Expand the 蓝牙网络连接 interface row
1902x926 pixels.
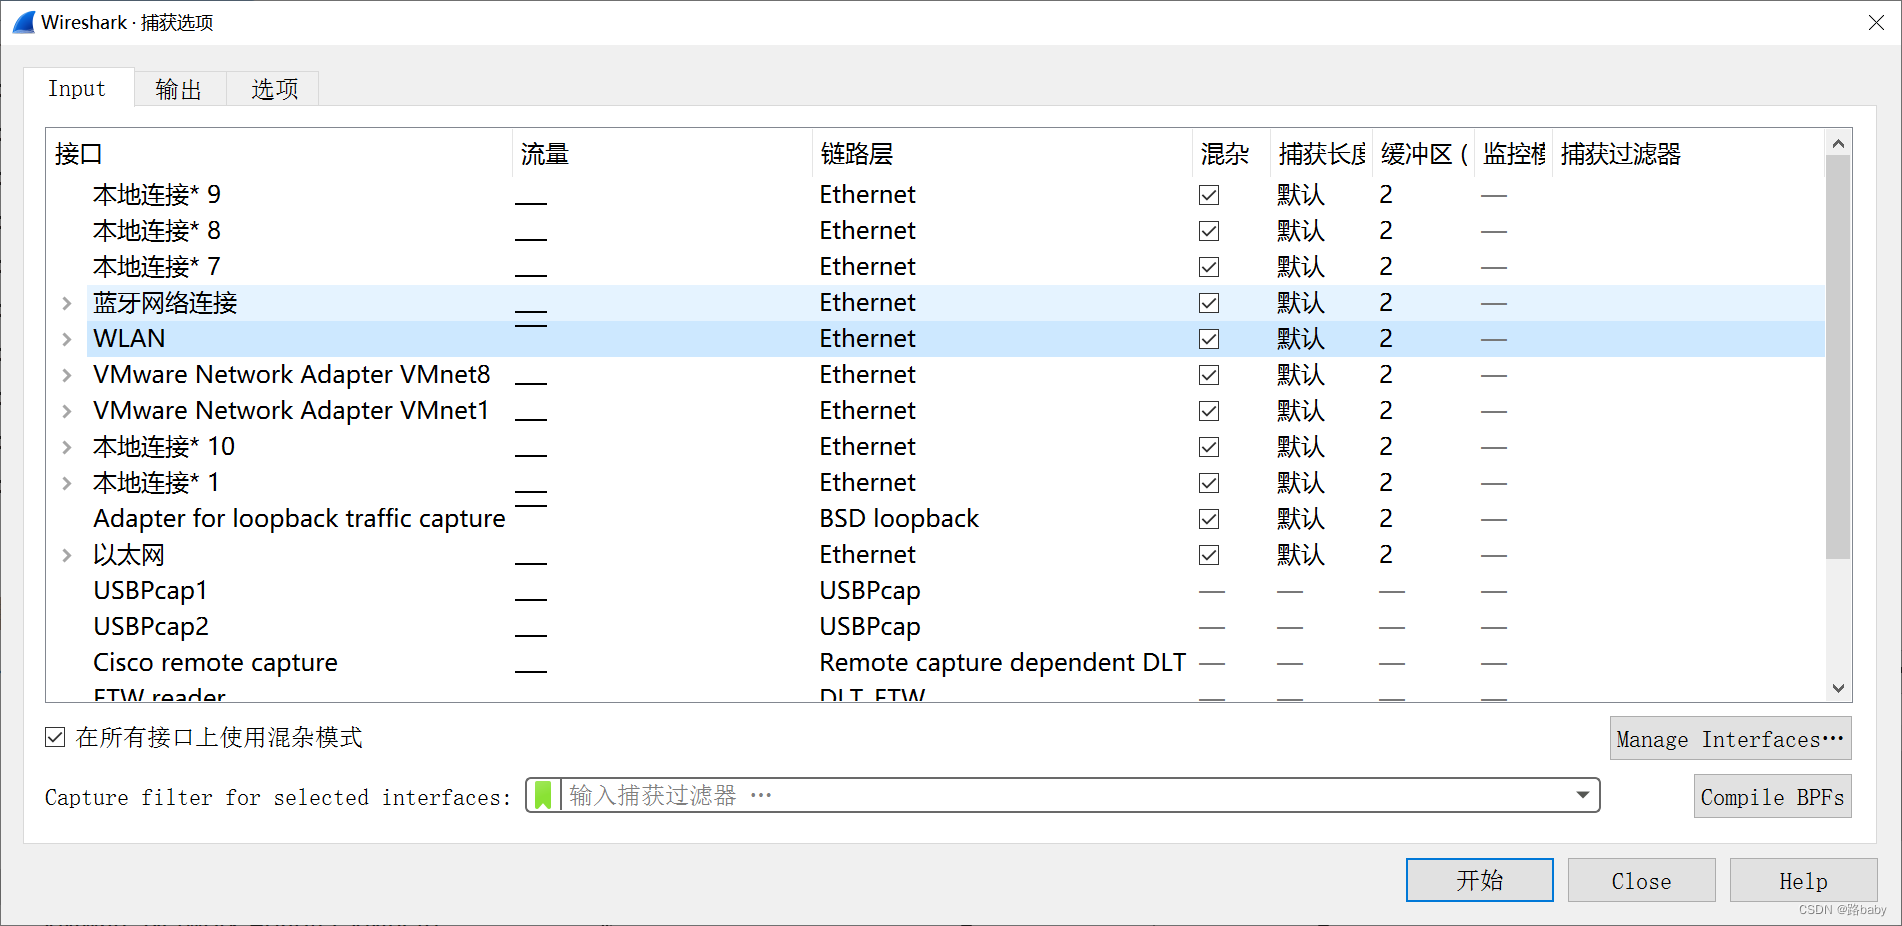pyautogui.click(x=67, y=303)
